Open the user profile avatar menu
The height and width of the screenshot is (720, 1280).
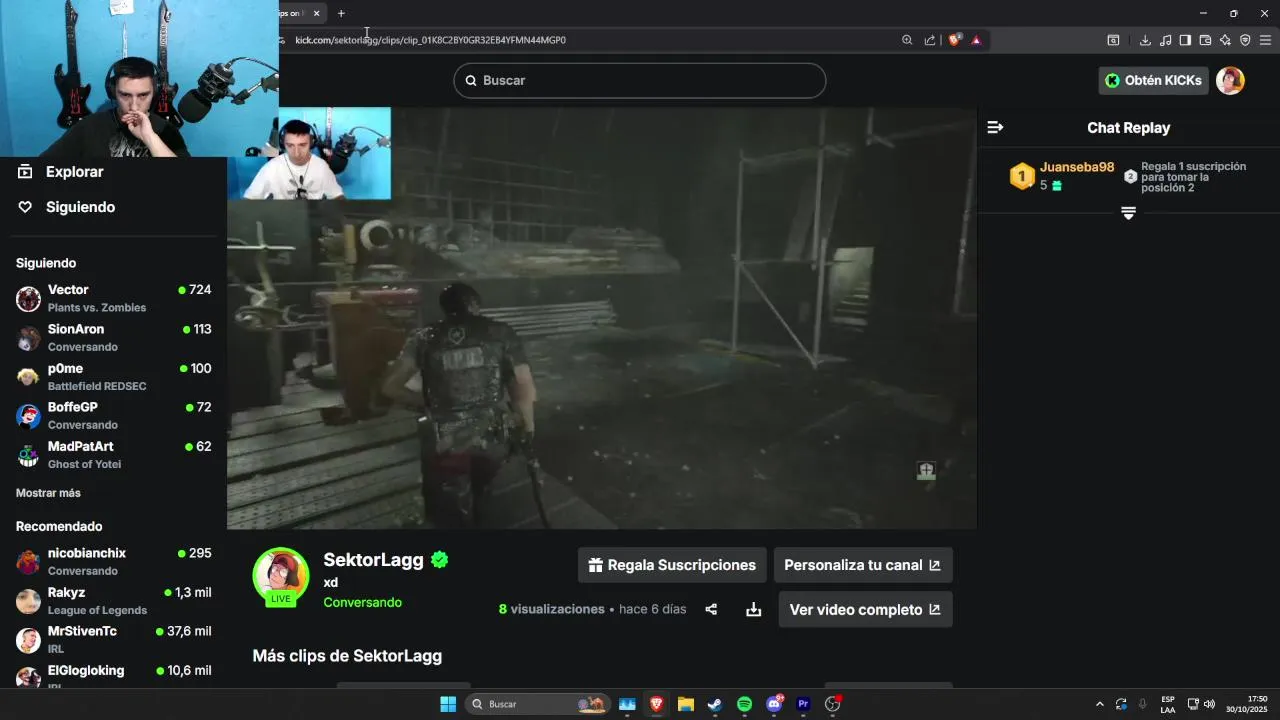point(1230,80)
